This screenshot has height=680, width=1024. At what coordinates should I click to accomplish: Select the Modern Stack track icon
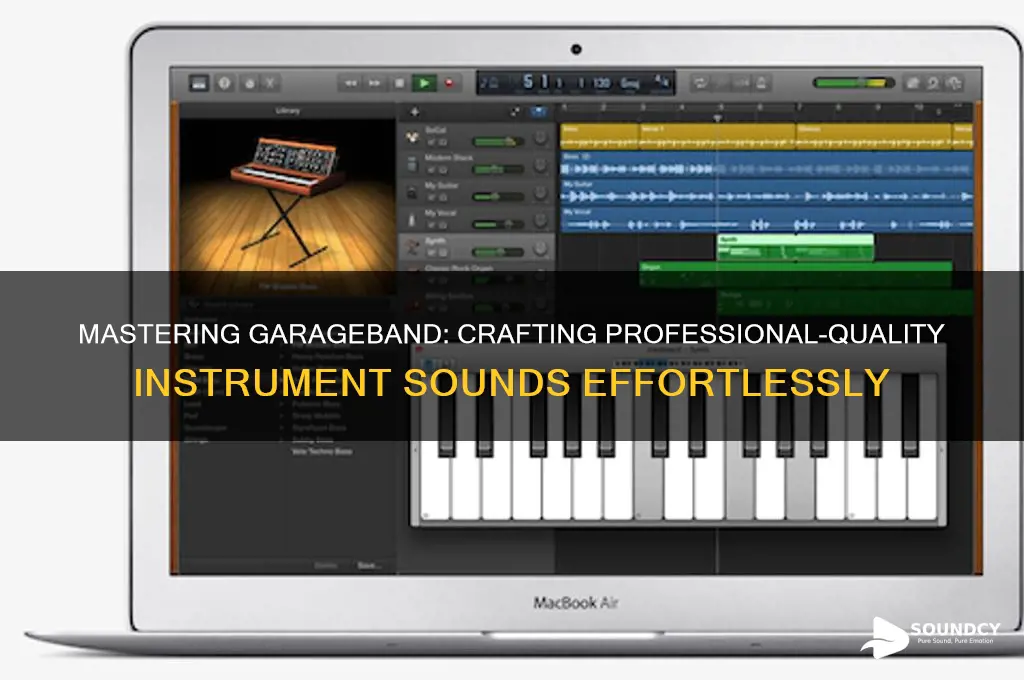[x=412, y=164]
